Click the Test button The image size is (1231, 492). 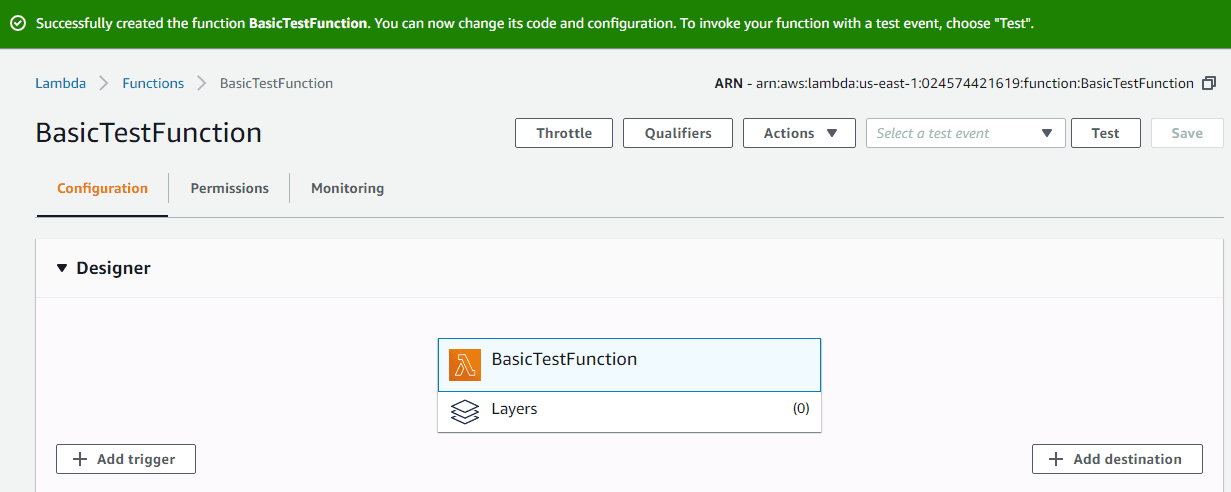pos(1106,133)
